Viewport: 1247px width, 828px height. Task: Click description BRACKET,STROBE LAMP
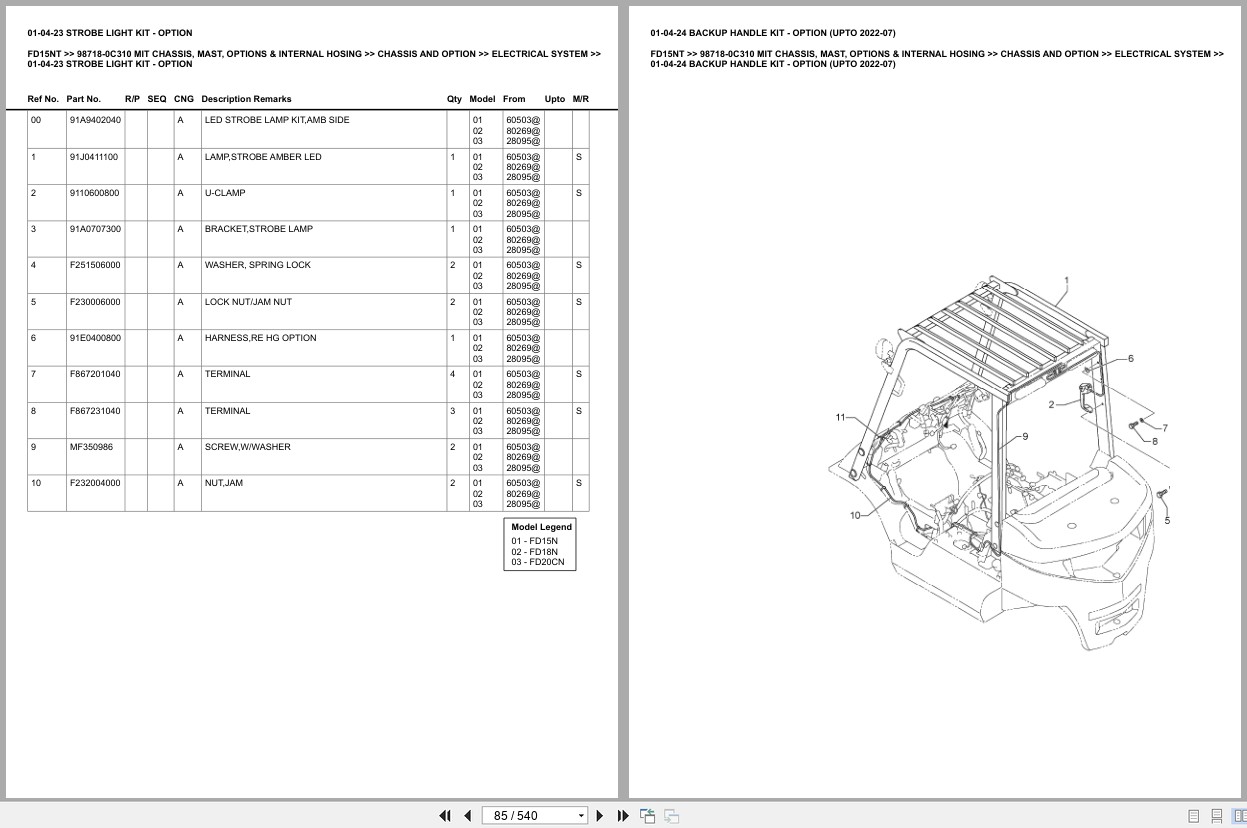[x=259, y=229]
